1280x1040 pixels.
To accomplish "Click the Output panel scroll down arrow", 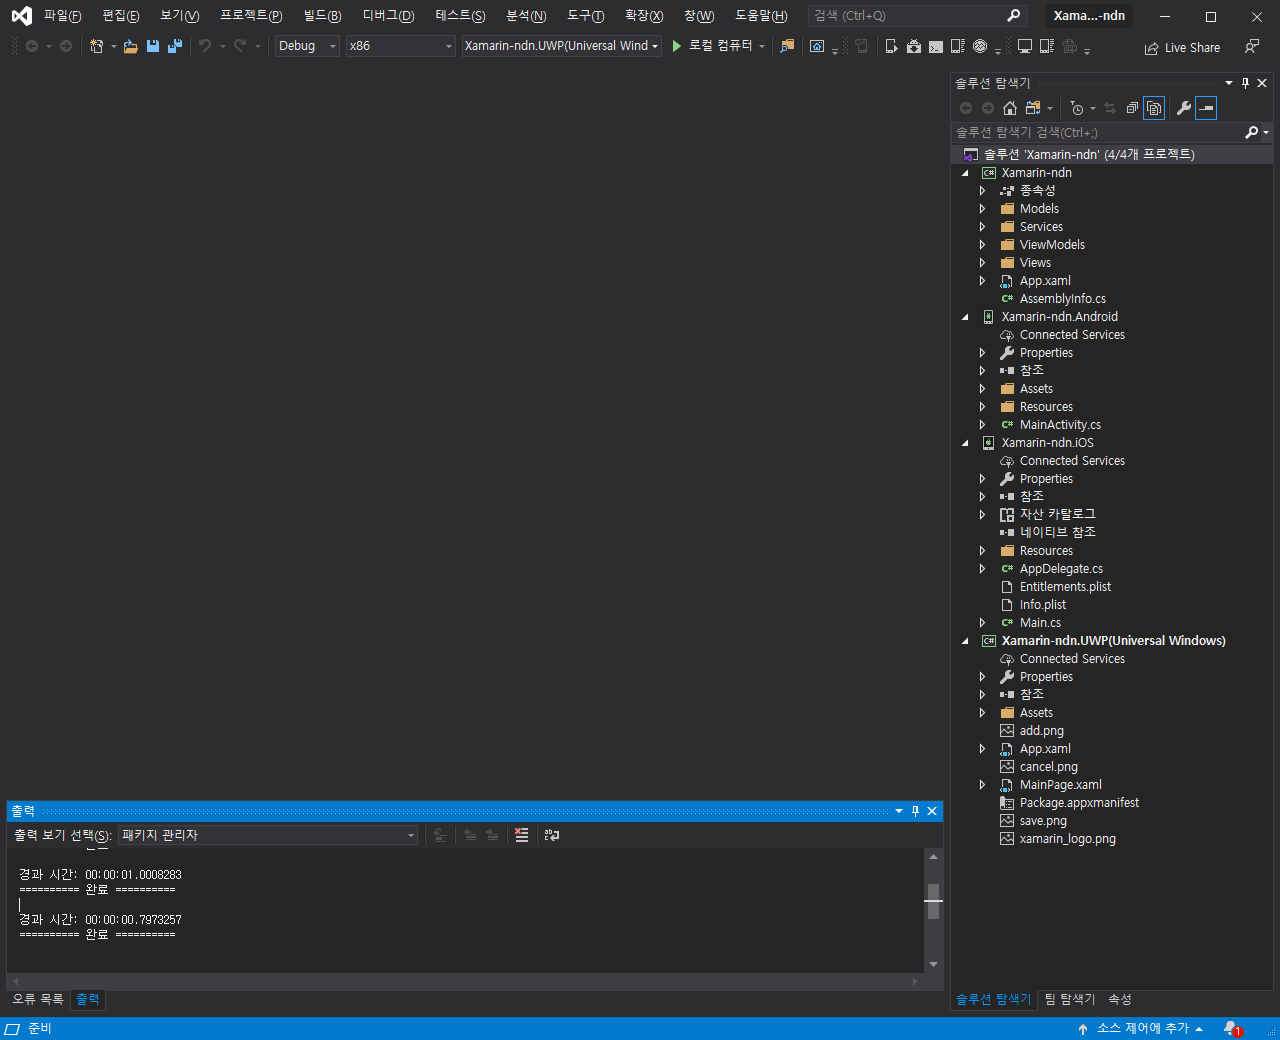I will pyautogui.click(x=933, y=964).
